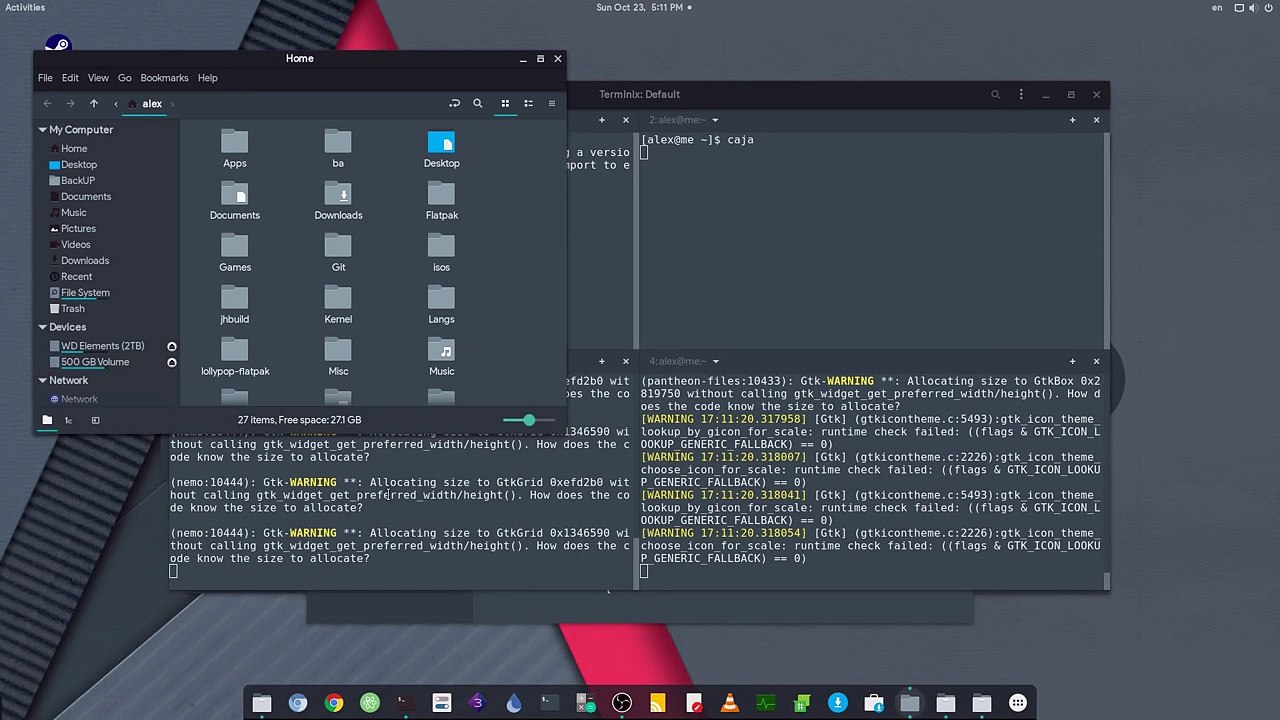Eject the WD Elements (2TB) drive
This screenshot has height=720, width=1280.
point(172,346)
